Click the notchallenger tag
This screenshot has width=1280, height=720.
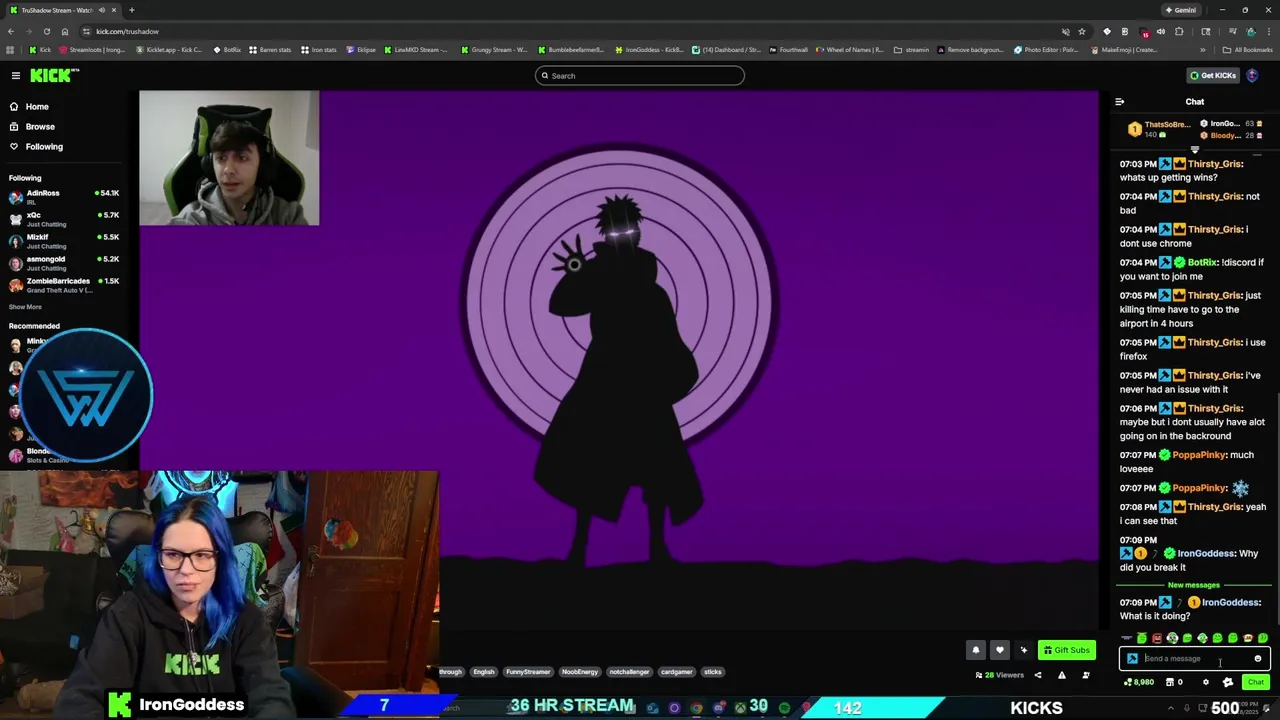(x=629, y=672)
